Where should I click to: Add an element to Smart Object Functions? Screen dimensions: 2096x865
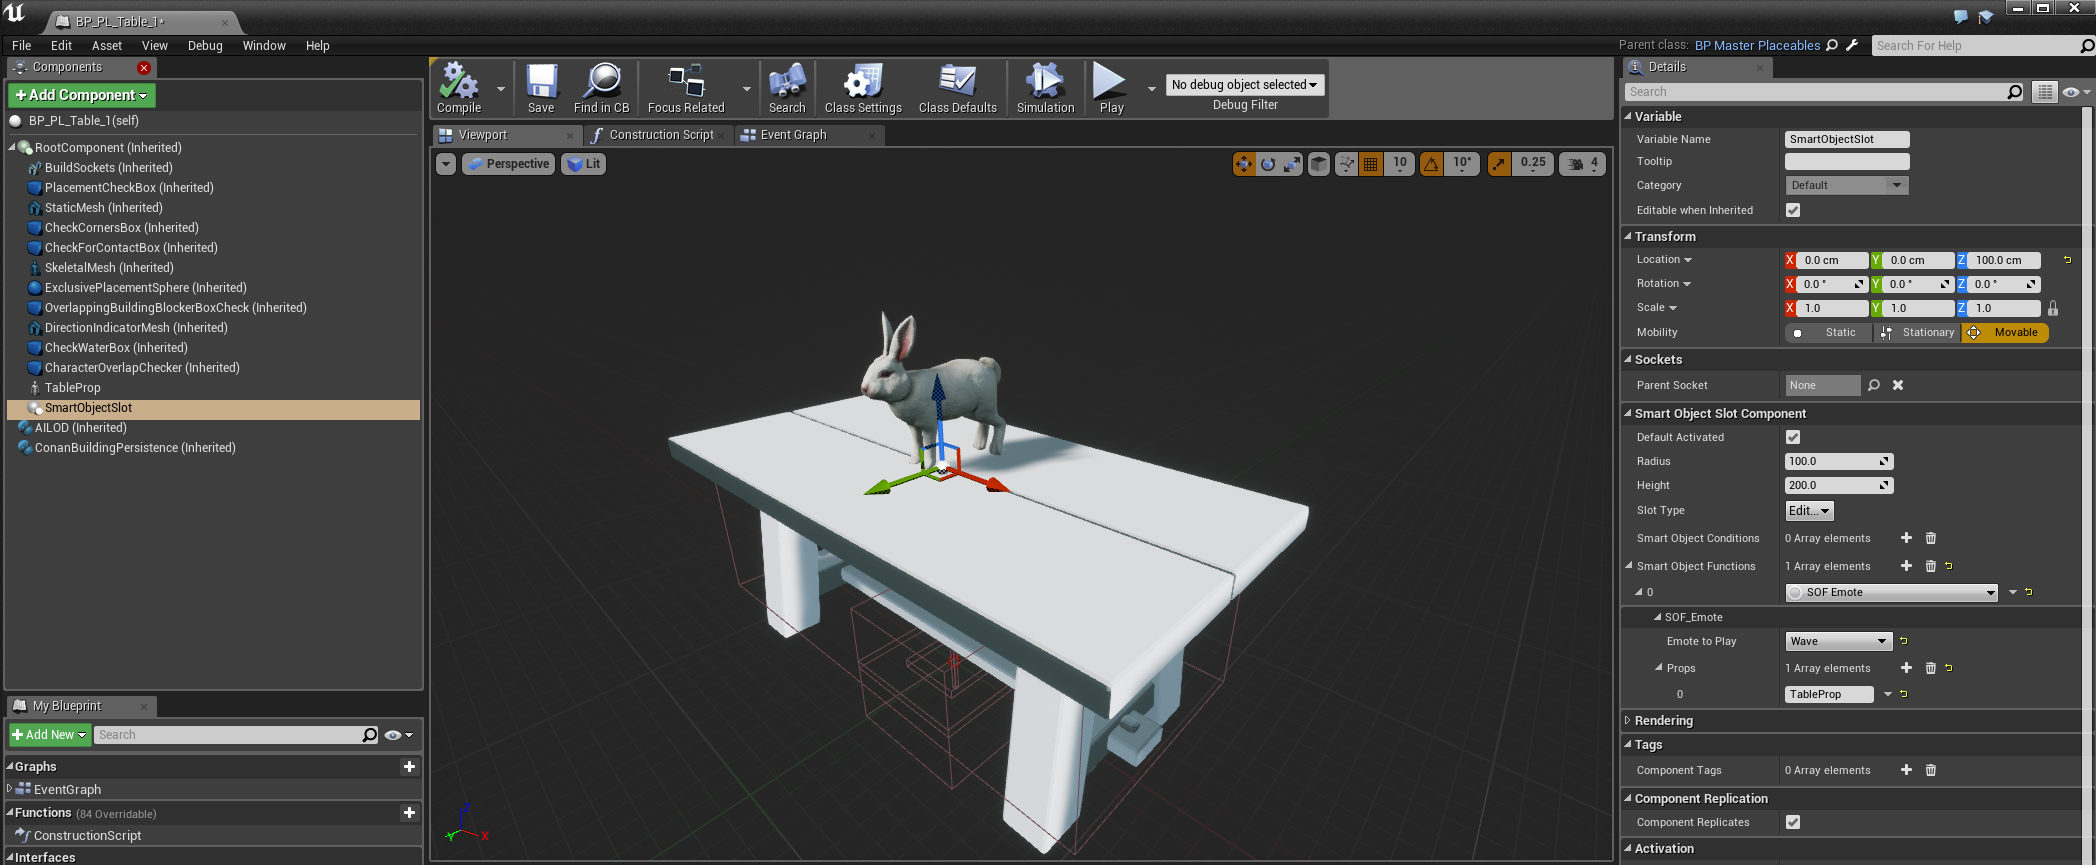(x=1906, y=566)
